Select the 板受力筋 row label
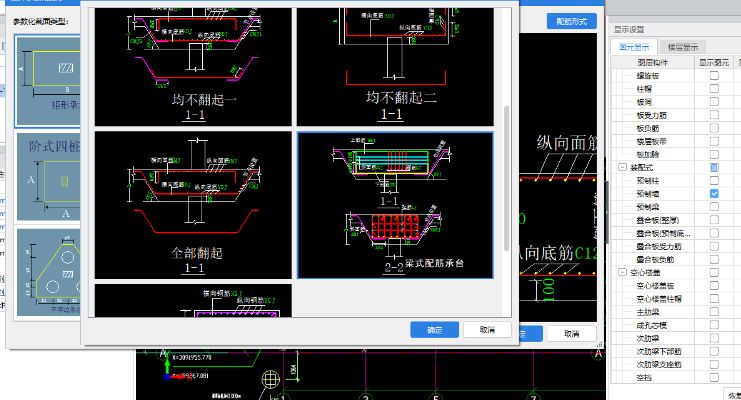 click(x=651, y=115)
